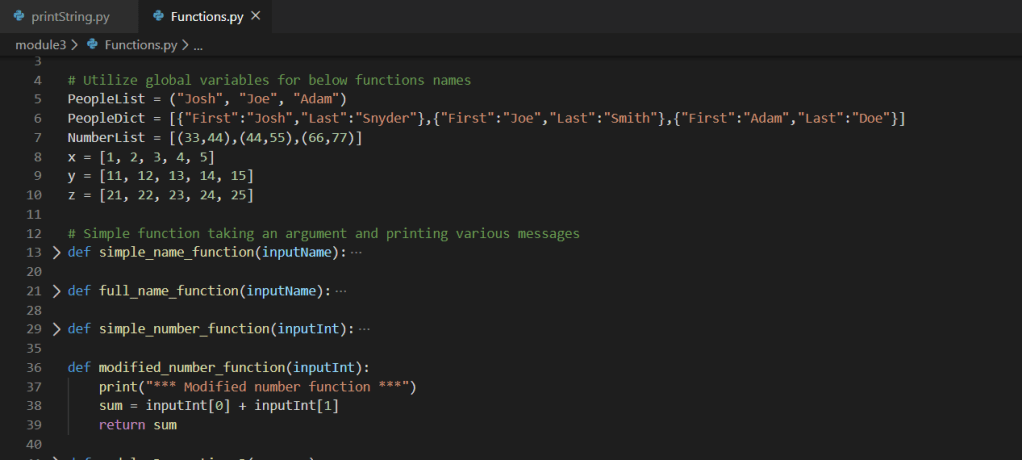This screenshot has height=460, width=1022.
Task: Click the collapsed ellipsis after full_name_function
Action: click(341, 291)
